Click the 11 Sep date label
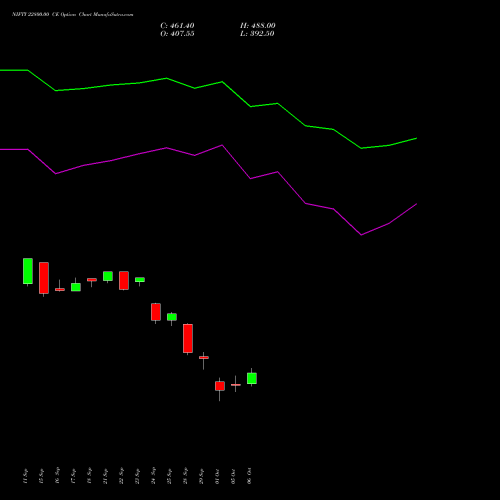This screenshot has height=500, width=500. click(x=25, y=476)
